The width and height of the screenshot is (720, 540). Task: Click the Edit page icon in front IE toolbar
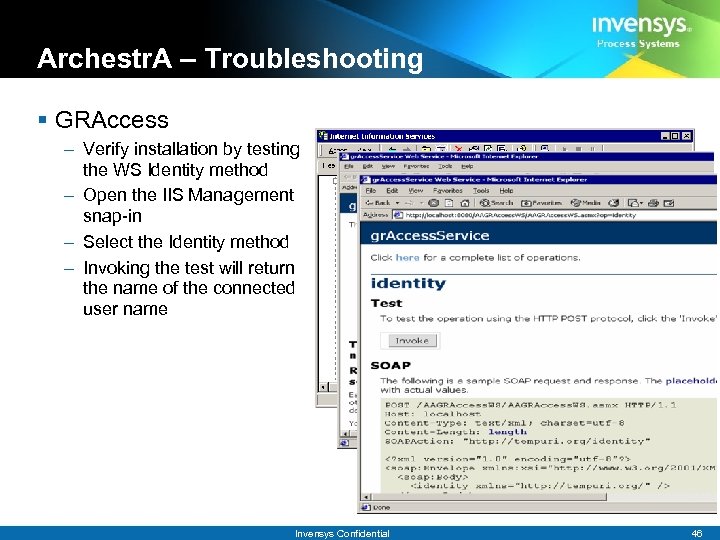pos(669,202)
